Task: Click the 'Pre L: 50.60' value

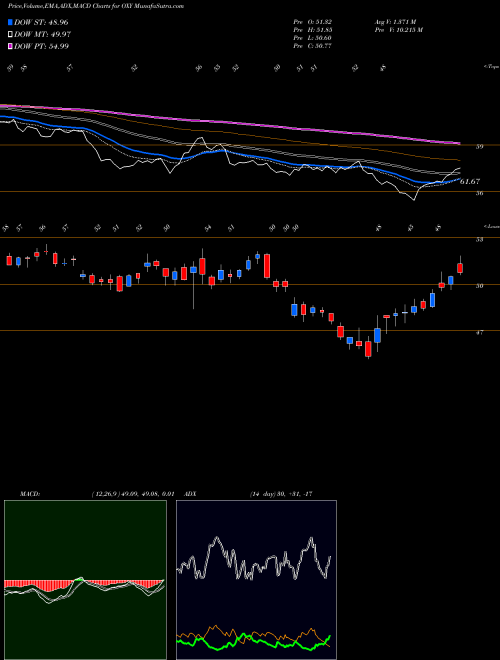Action: (313, 38)
